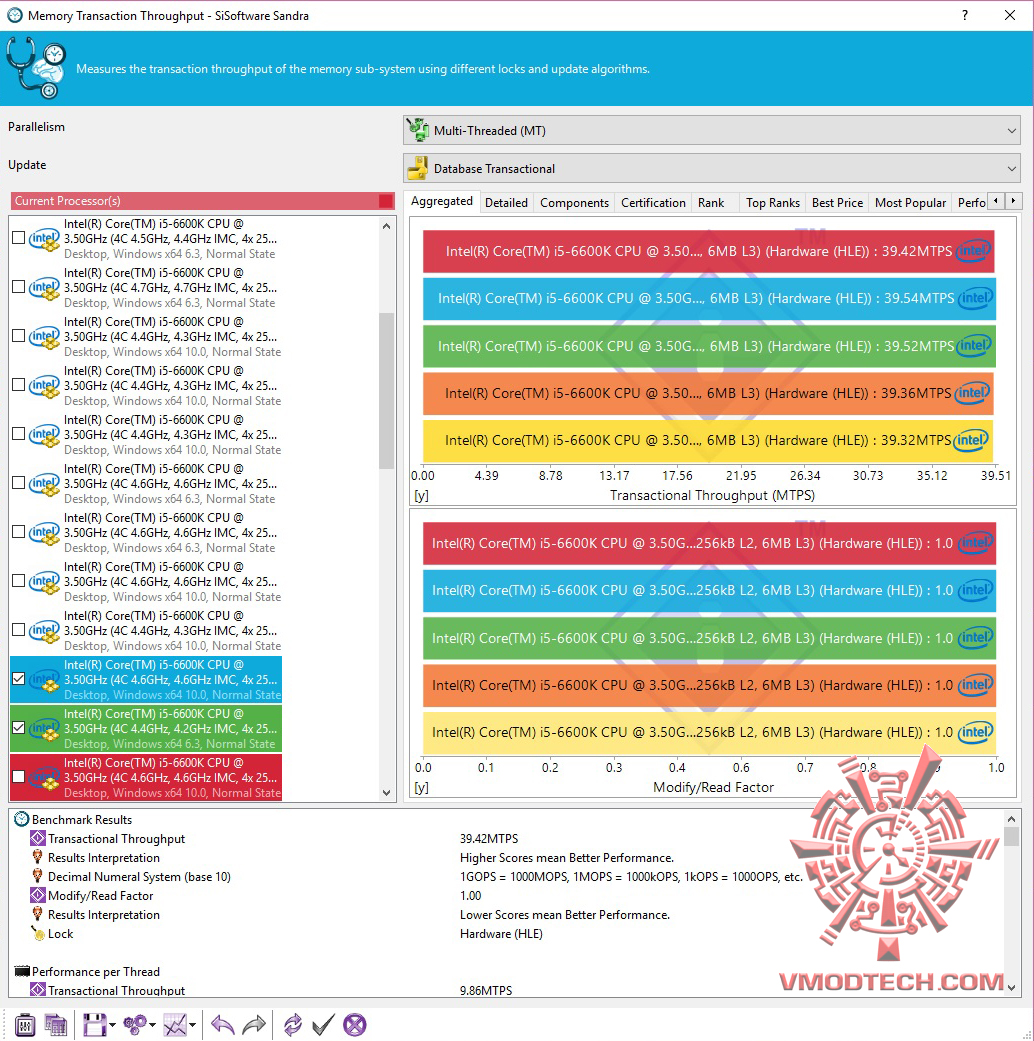Click the red color swatch in Current Processor(s)
Image resolution: width=1034 pixels, height=1041 pixels.
pos(386,200)
